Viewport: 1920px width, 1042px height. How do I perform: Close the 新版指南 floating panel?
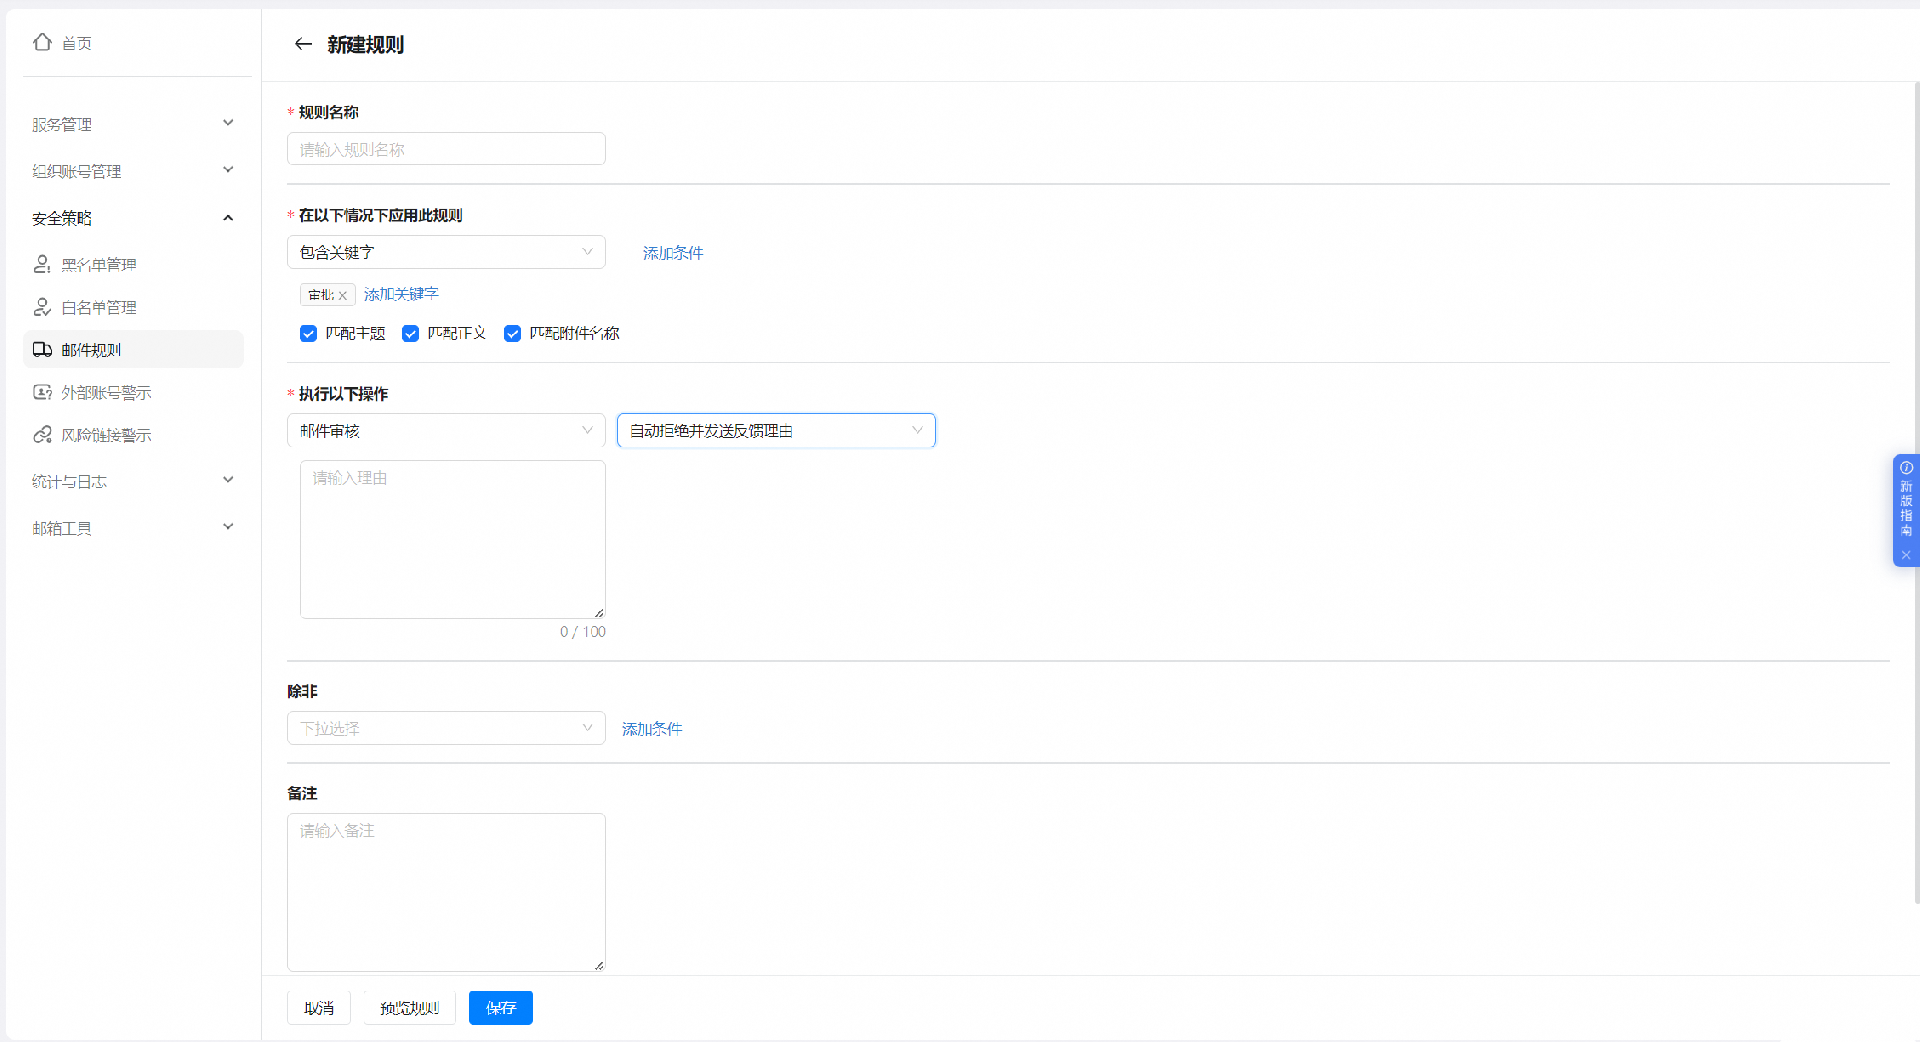1906,555
